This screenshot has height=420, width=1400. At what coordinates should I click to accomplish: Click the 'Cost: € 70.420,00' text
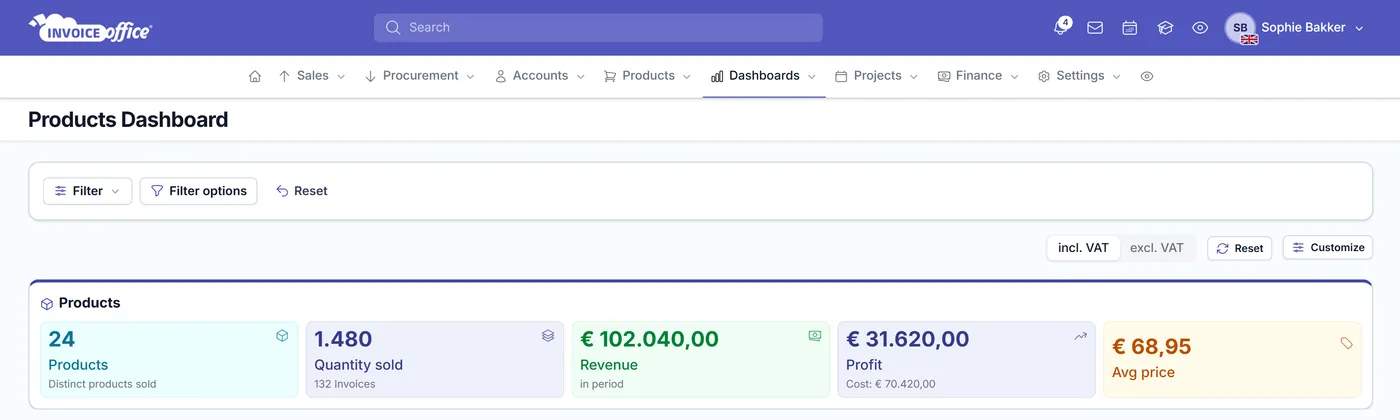coord(891,384)
